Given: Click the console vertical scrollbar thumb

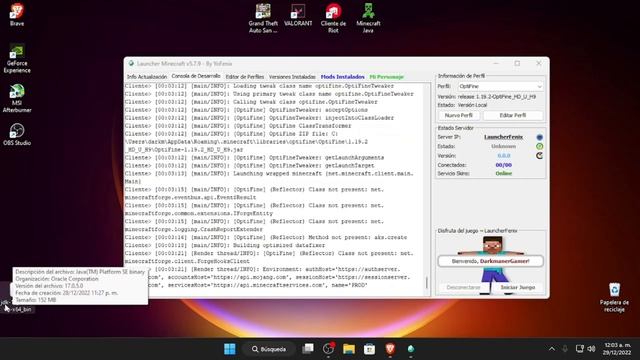Looking at the screenshot, I should click(427, 282).
